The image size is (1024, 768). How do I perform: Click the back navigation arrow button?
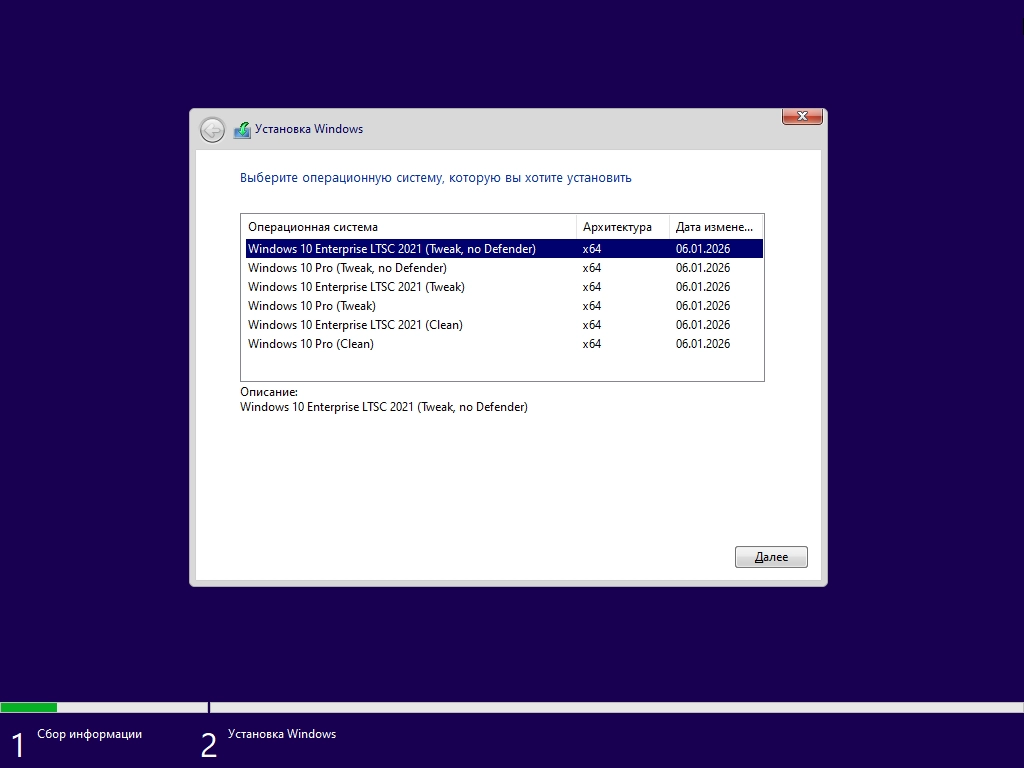coord(211,129)
